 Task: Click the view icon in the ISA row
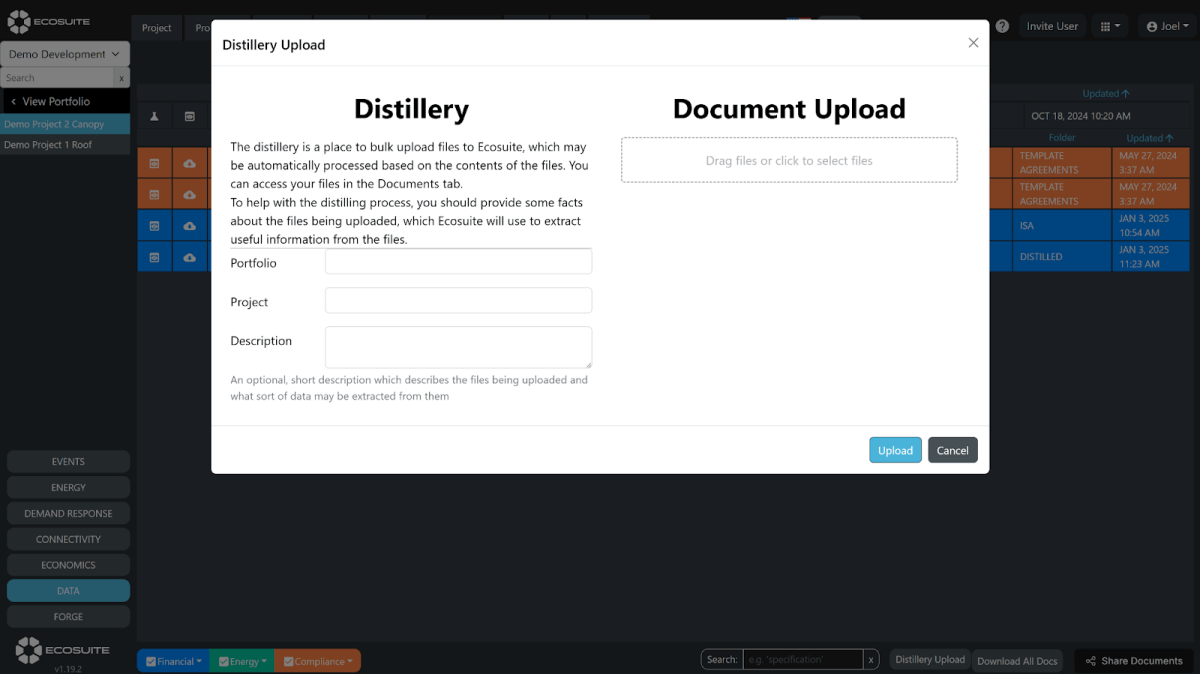click(155, 226)
